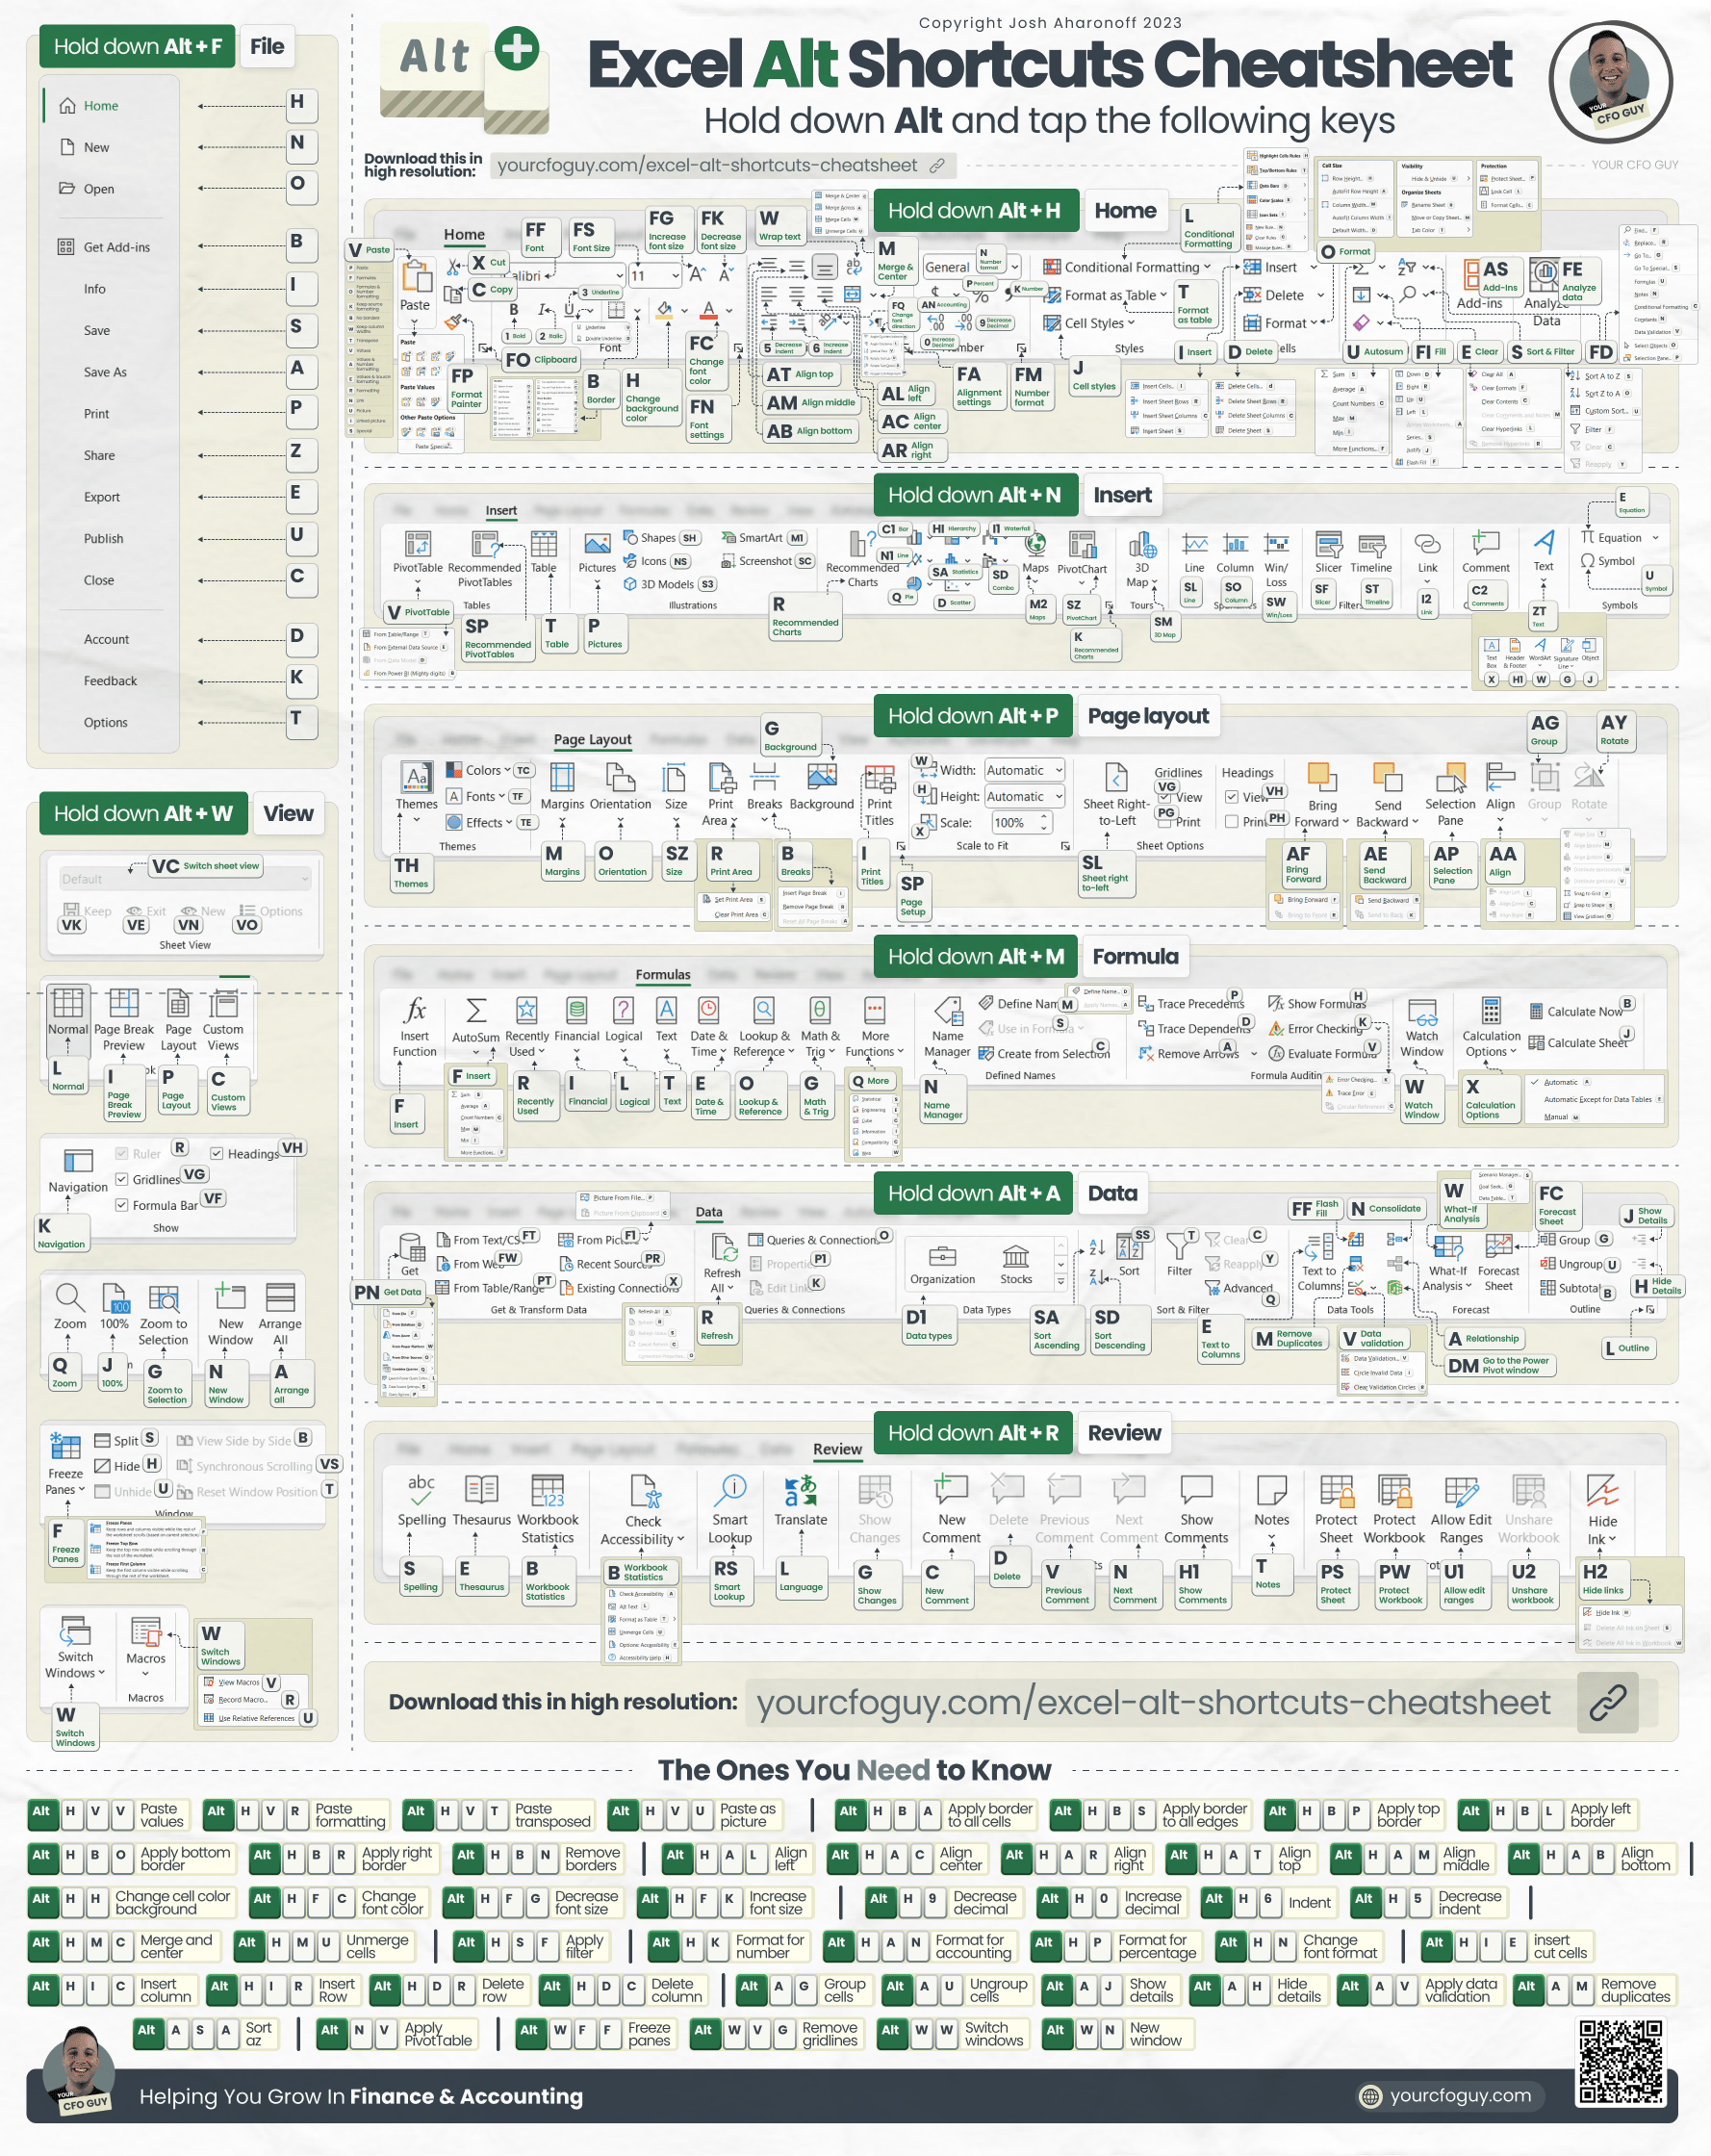Click the Filter funnel icon
1711x2156 pixels.
(1179, 1246)
